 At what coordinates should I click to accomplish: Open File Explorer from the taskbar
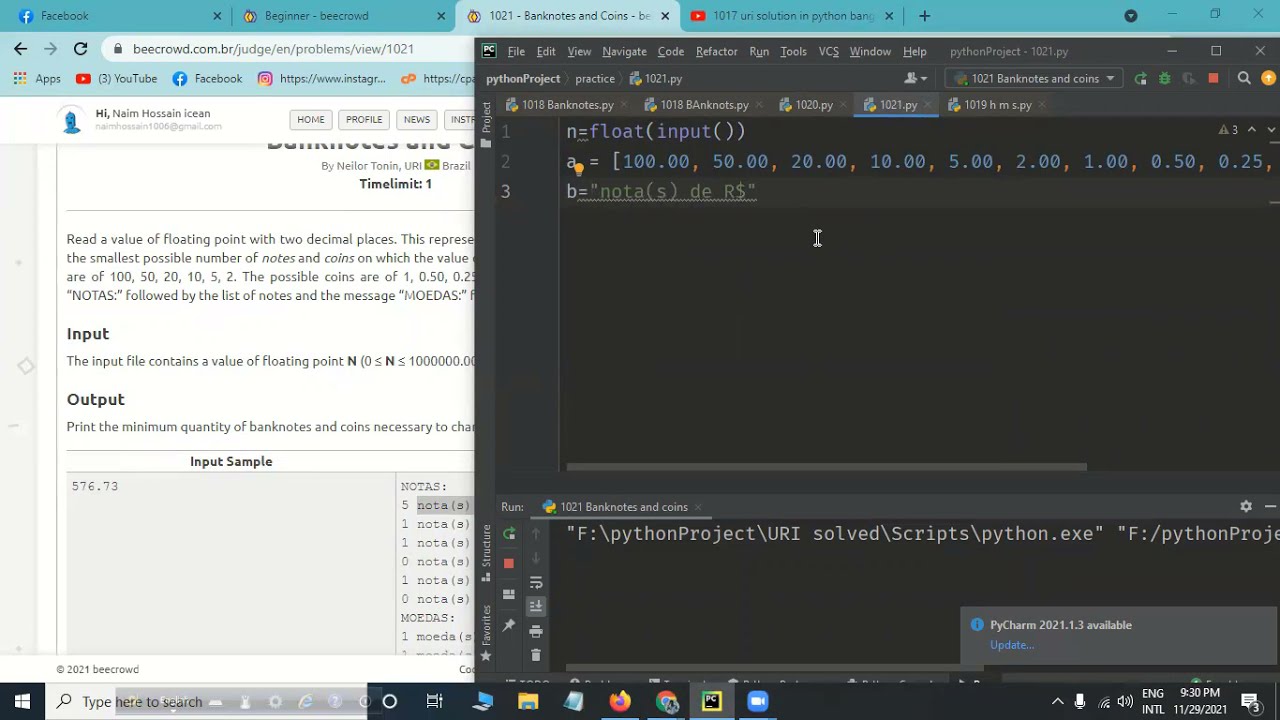[528, 701]
